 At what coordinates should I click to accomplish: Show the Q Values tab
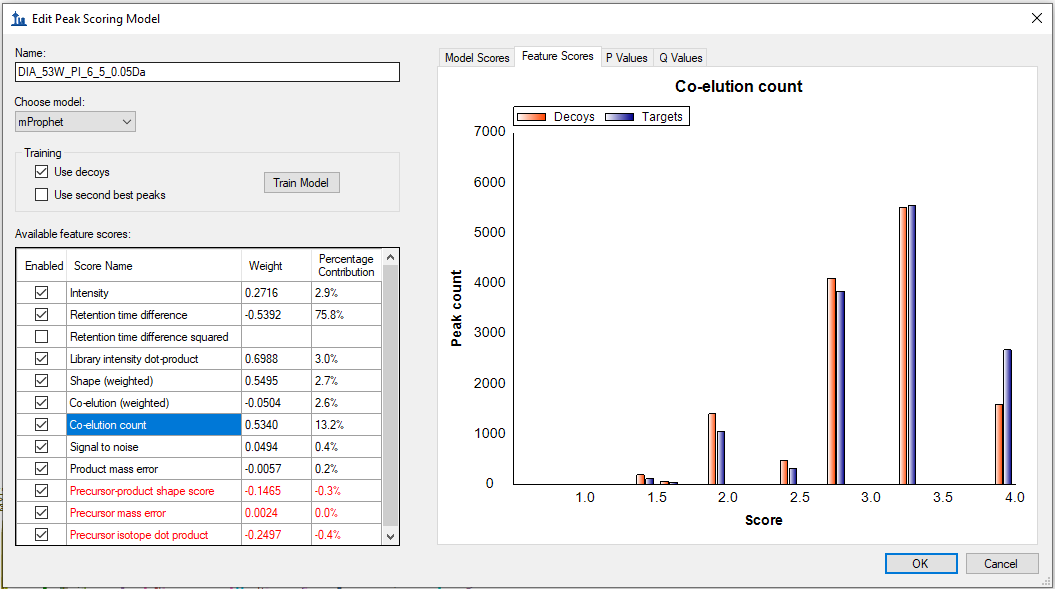(x=681, y=58)
